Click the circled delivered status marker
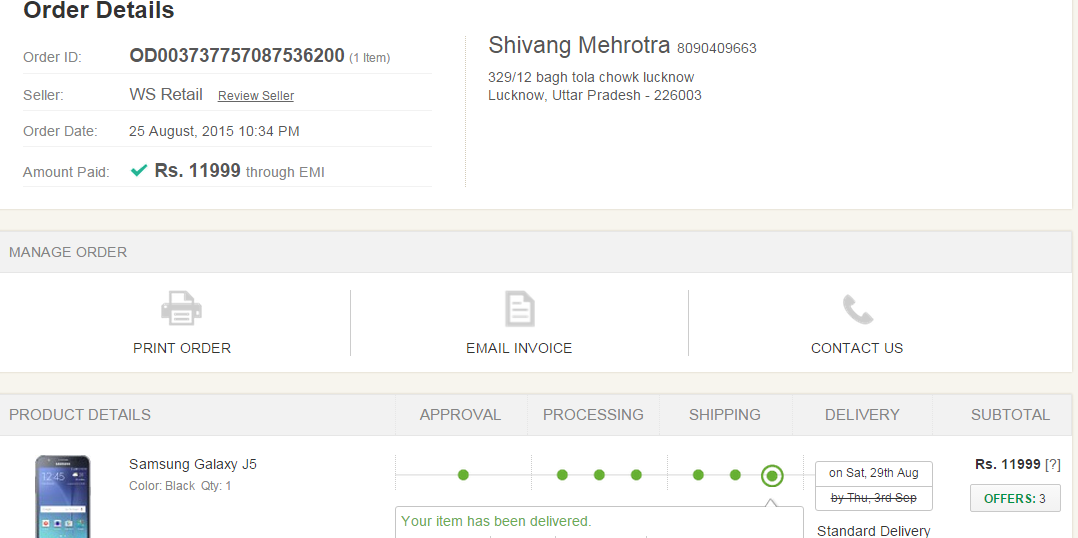This screenshot has width=1078, height=538. (x=772, y=475)
